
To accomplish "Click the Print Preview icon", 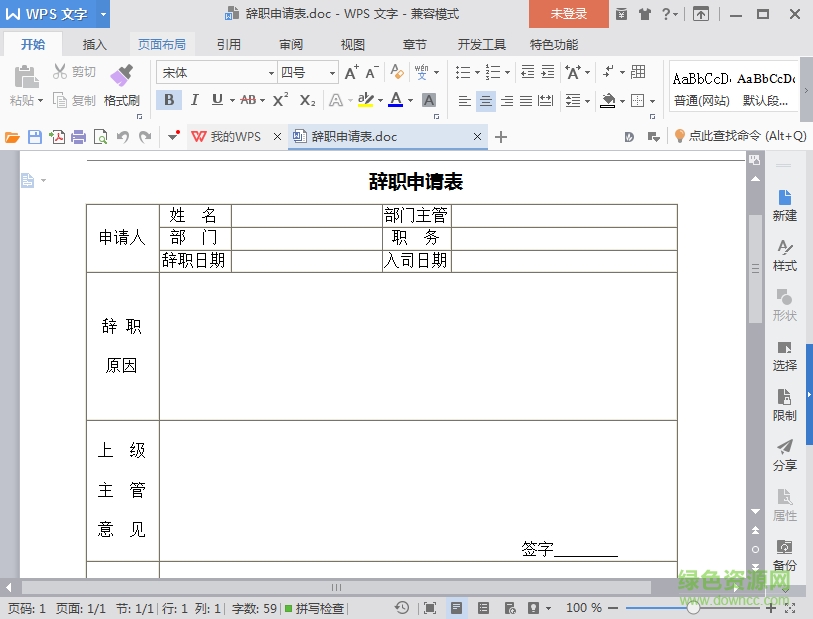I will [x=101, y=136].
